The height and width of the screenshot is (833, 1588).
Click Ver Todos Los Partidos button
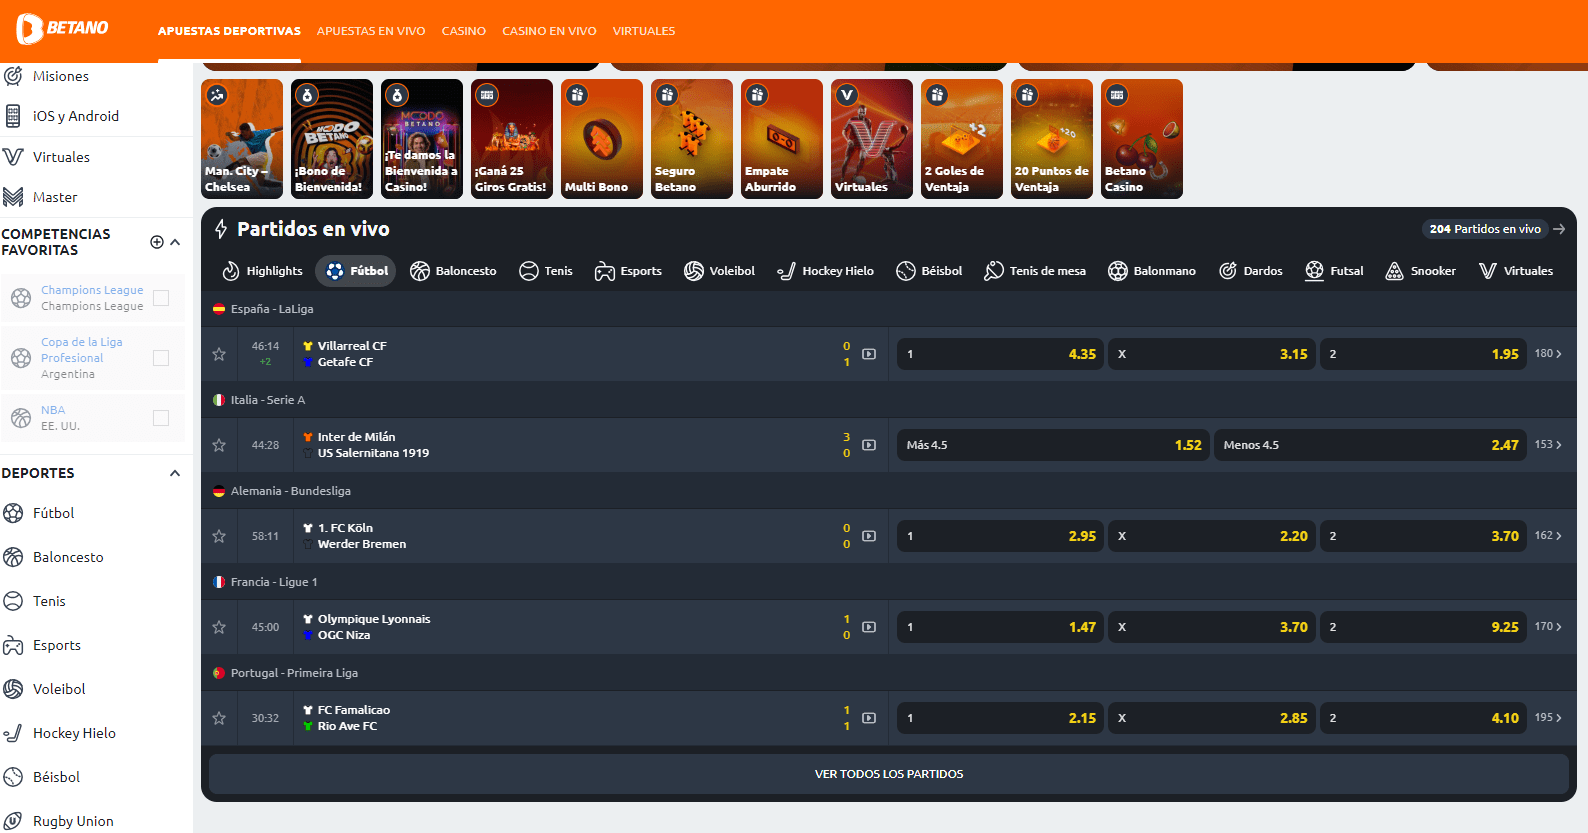(x=888, y=774)
